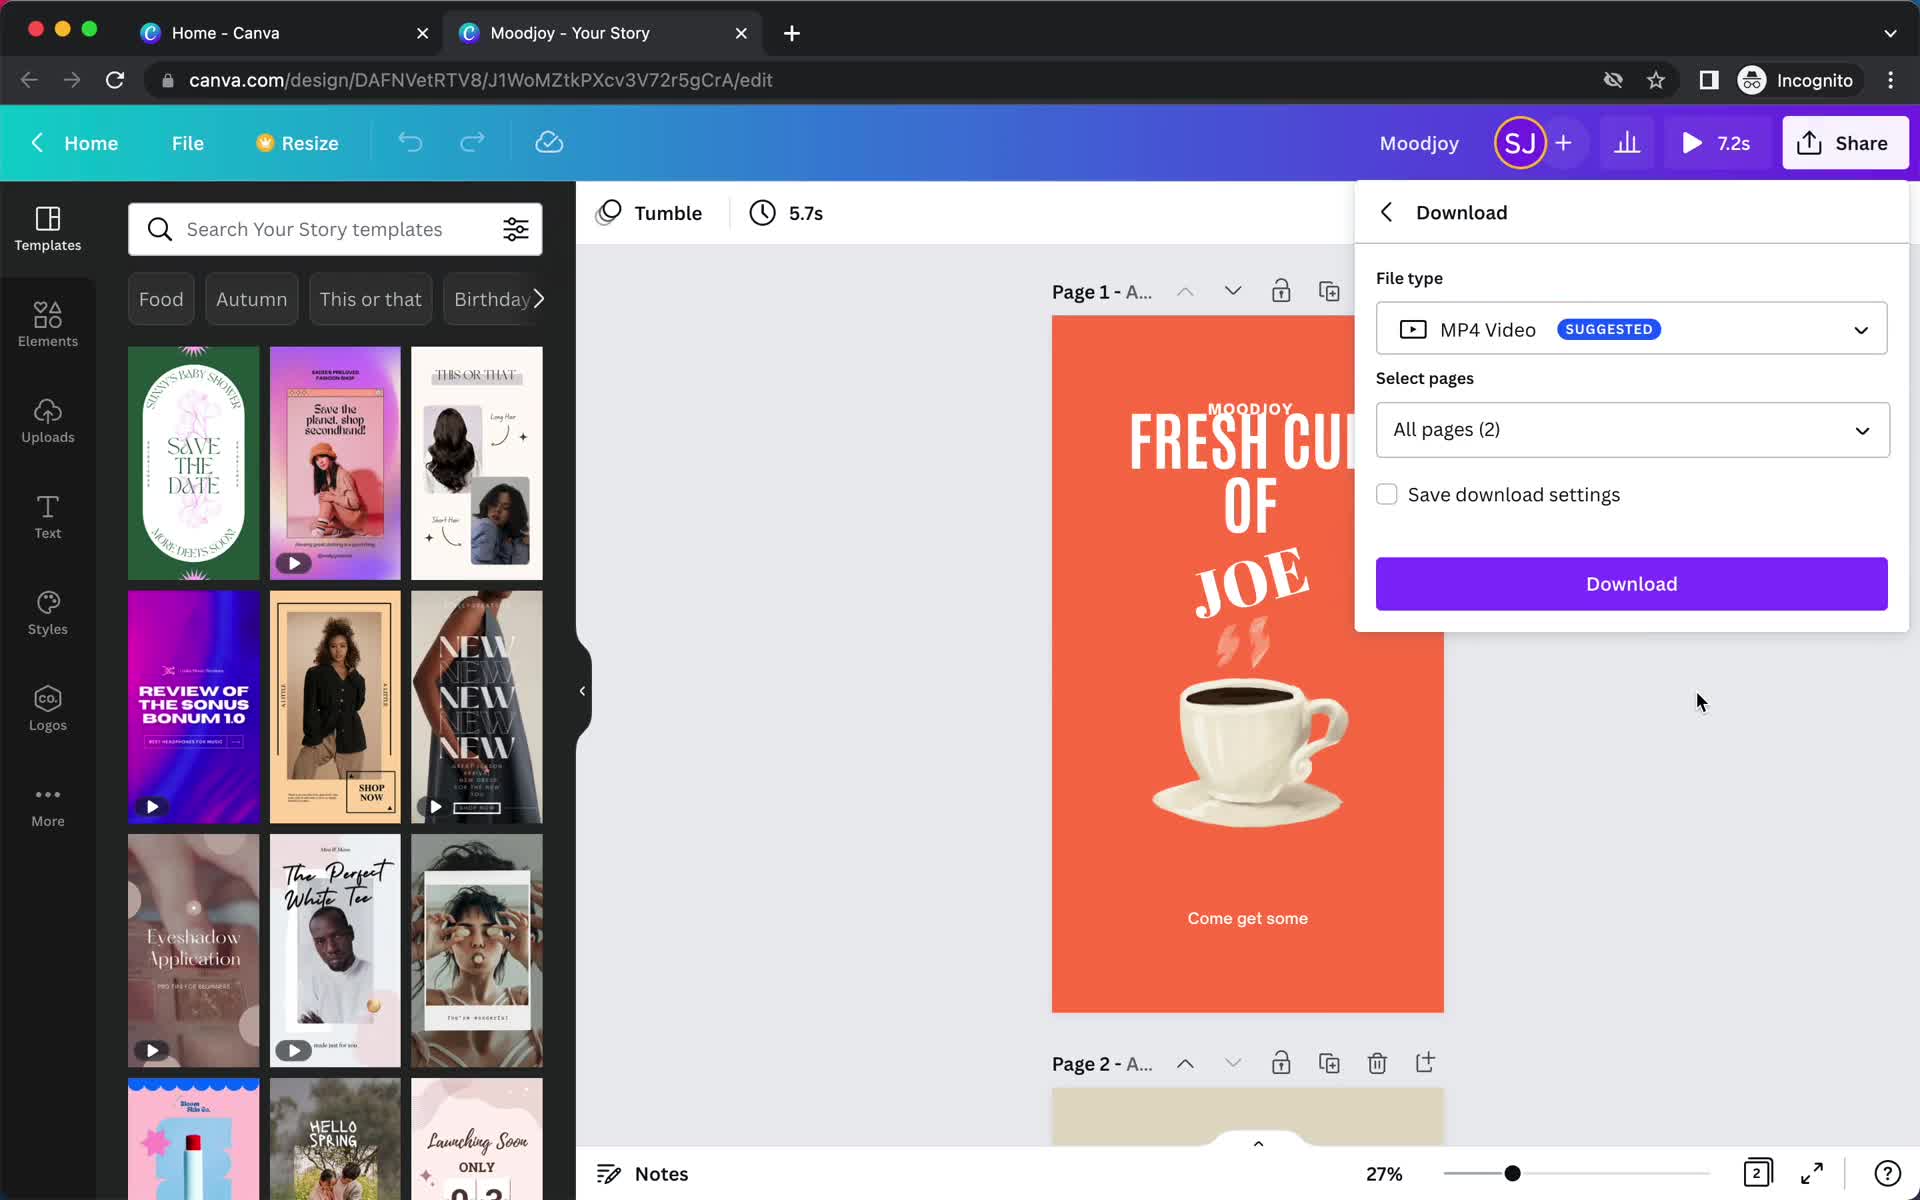Click the Templates panel icon

47,227
